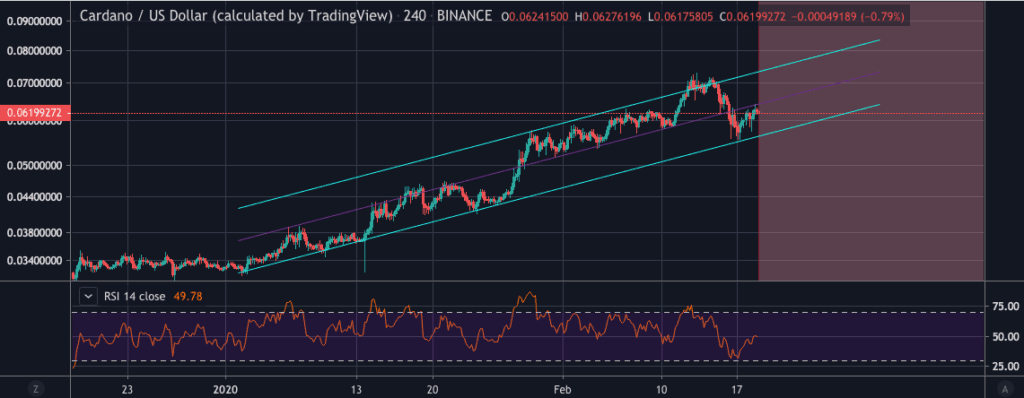Click the 0.03800000 price axis label

pyautogui.click(x=34, y=233)
